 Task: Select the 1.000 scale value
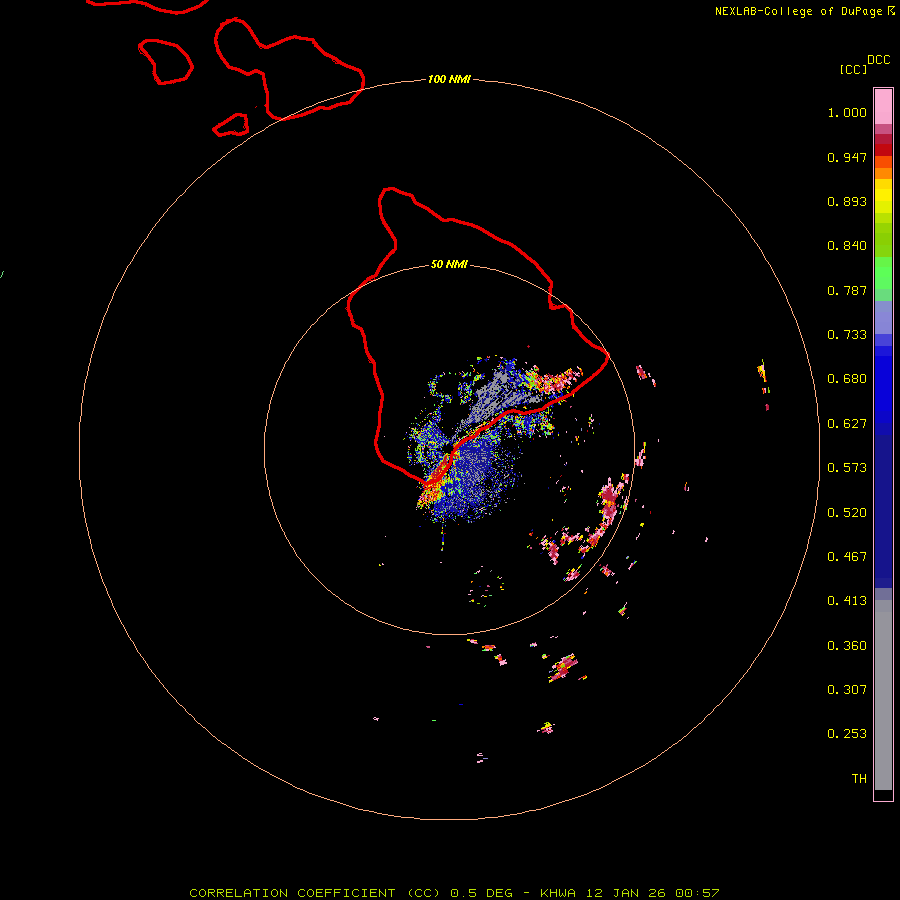(847, 112)
